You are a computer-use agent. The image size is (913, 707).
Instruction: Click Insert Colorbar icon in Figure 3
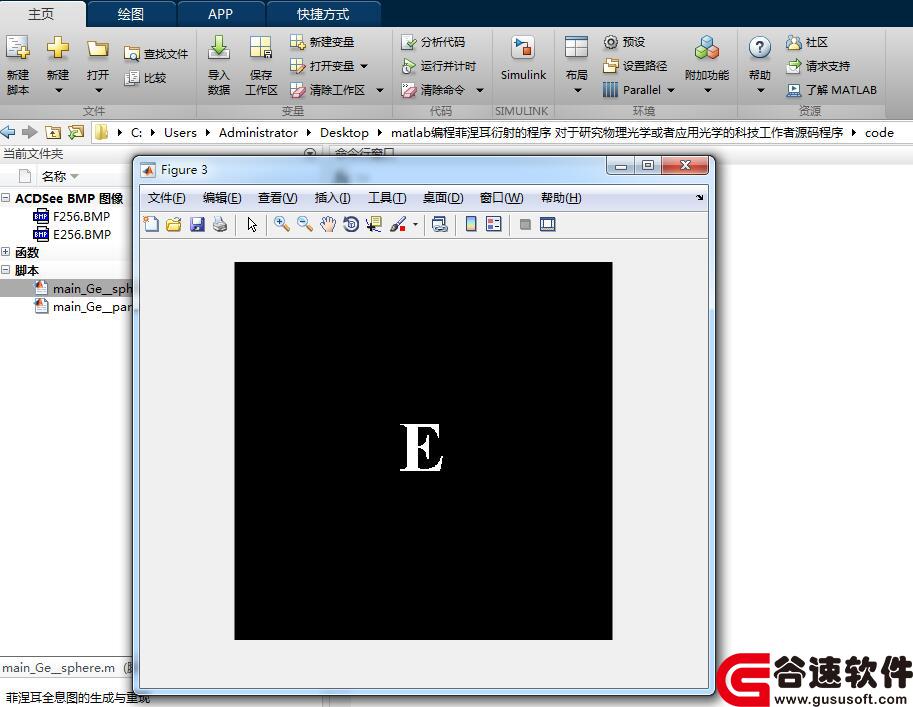(471, 224)
